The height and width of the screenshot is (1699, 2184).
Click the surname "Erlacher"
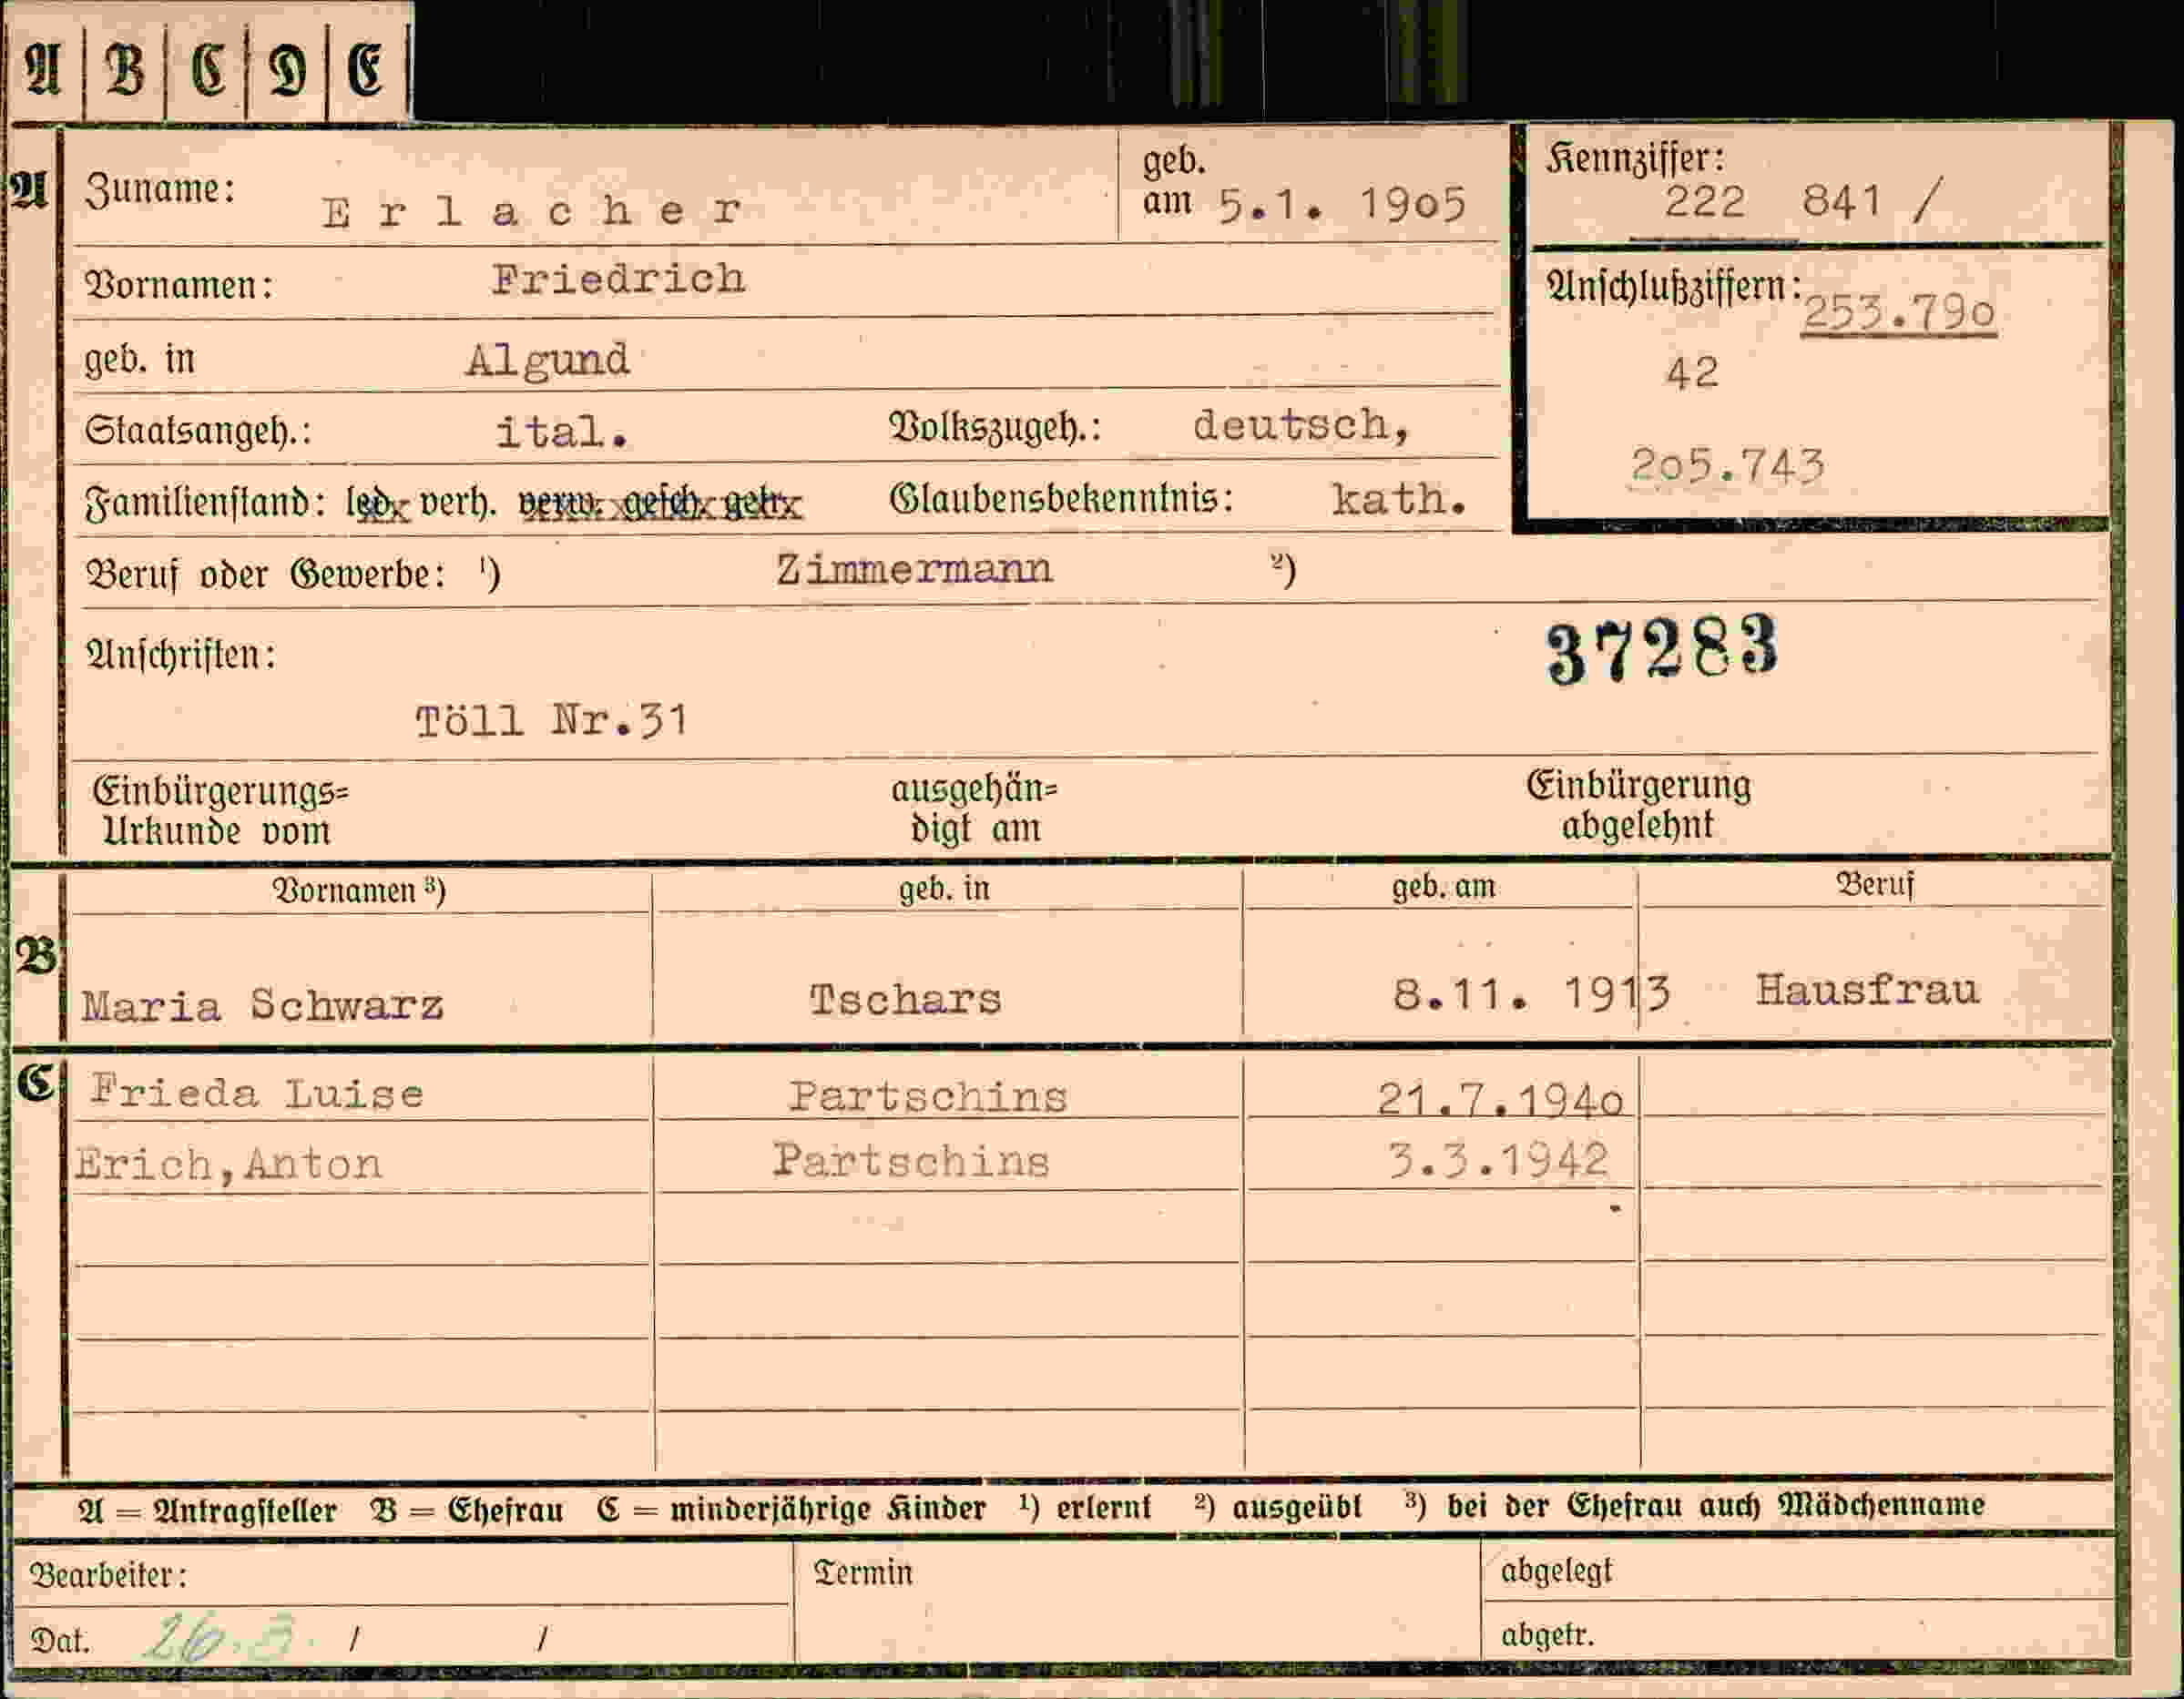(532, 211)
